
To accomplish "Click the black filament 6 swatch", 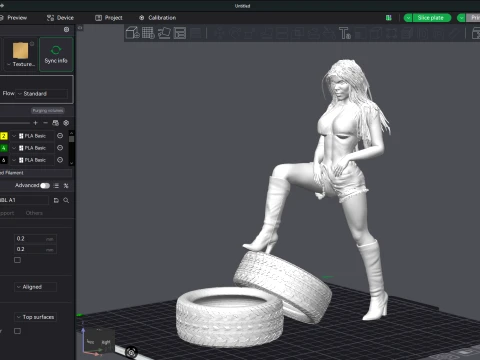I will click(4, 160).
